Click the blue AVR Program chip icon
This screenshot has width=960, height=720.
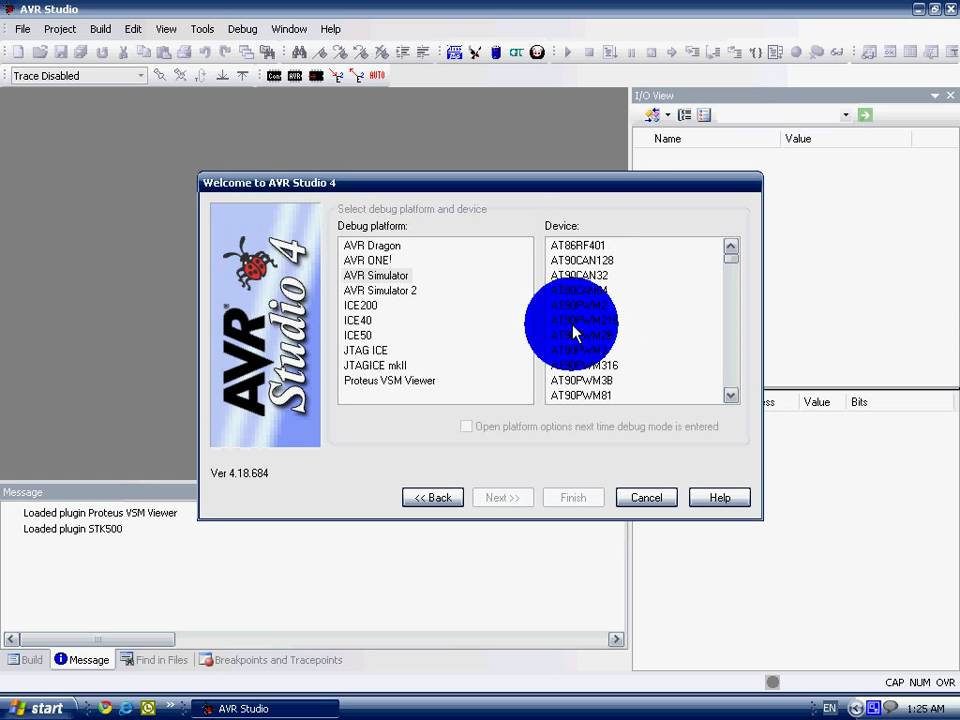pyautogui.click(x=454, y=52)
